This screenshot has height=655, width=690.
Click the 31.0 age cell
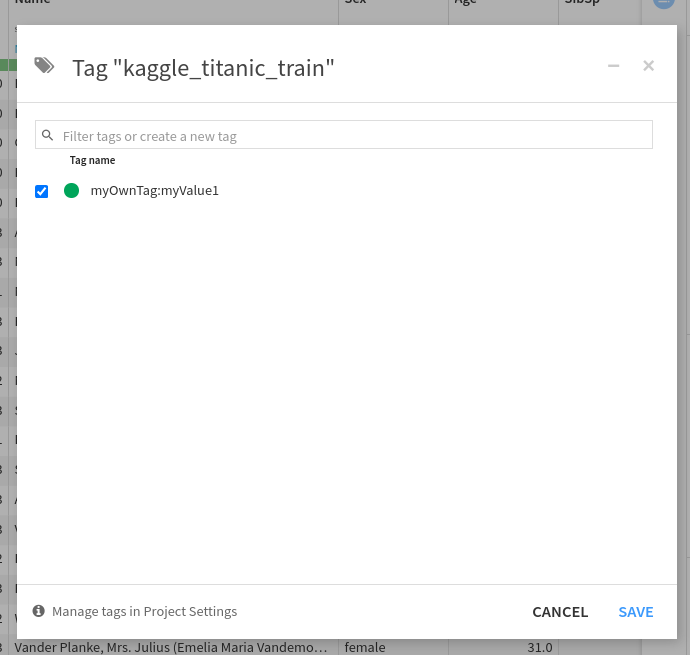pyautogui.click(x=539, y=647)
